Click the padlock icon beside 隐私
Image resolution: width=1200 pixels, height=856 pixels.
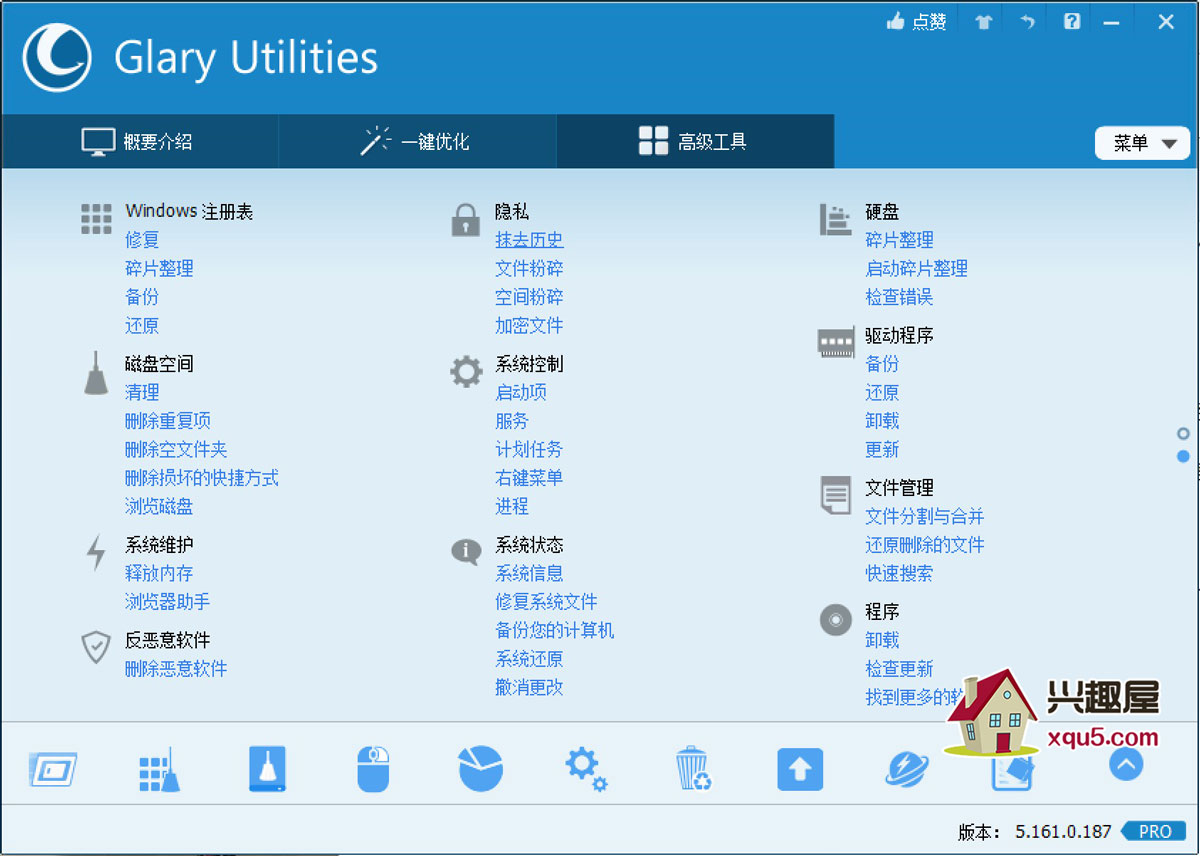pyautogui.click(x=466, y=220)
